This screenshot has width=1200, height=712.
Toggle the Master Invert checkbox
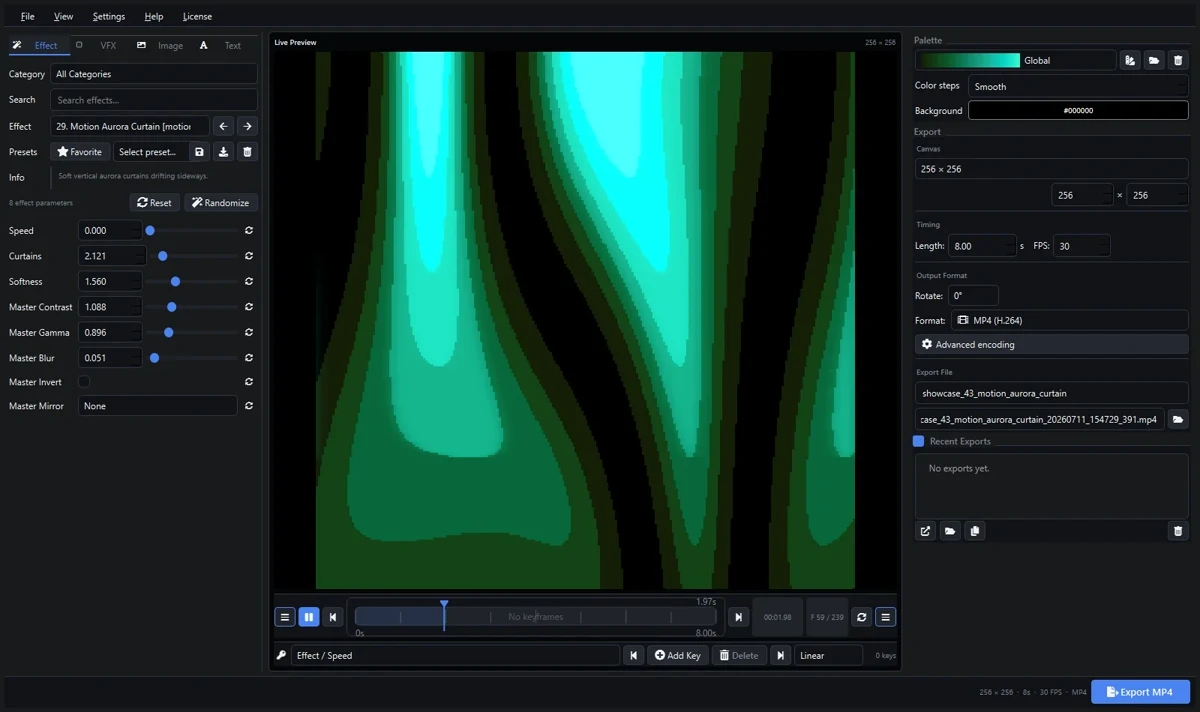(84, 382)
